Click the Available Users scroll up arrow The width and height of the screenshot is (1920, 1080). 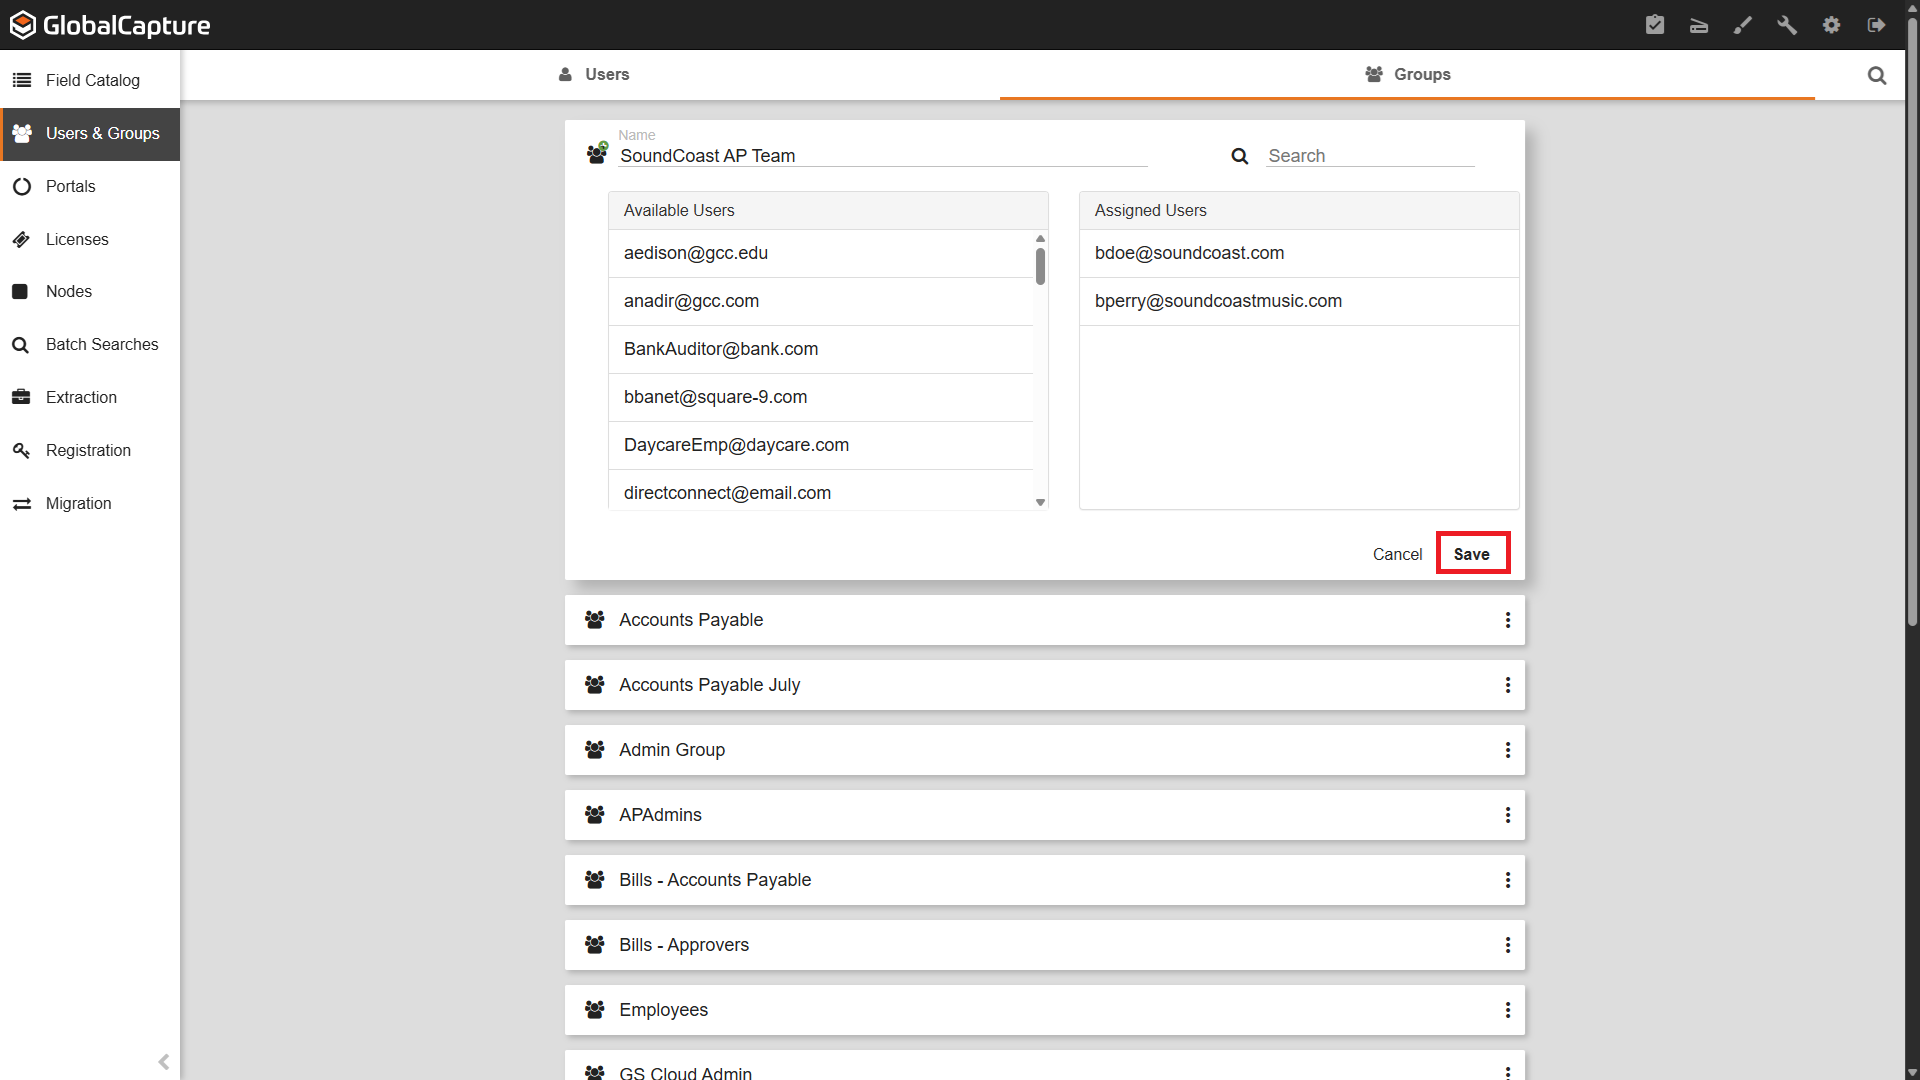(x=1041, y=238)
